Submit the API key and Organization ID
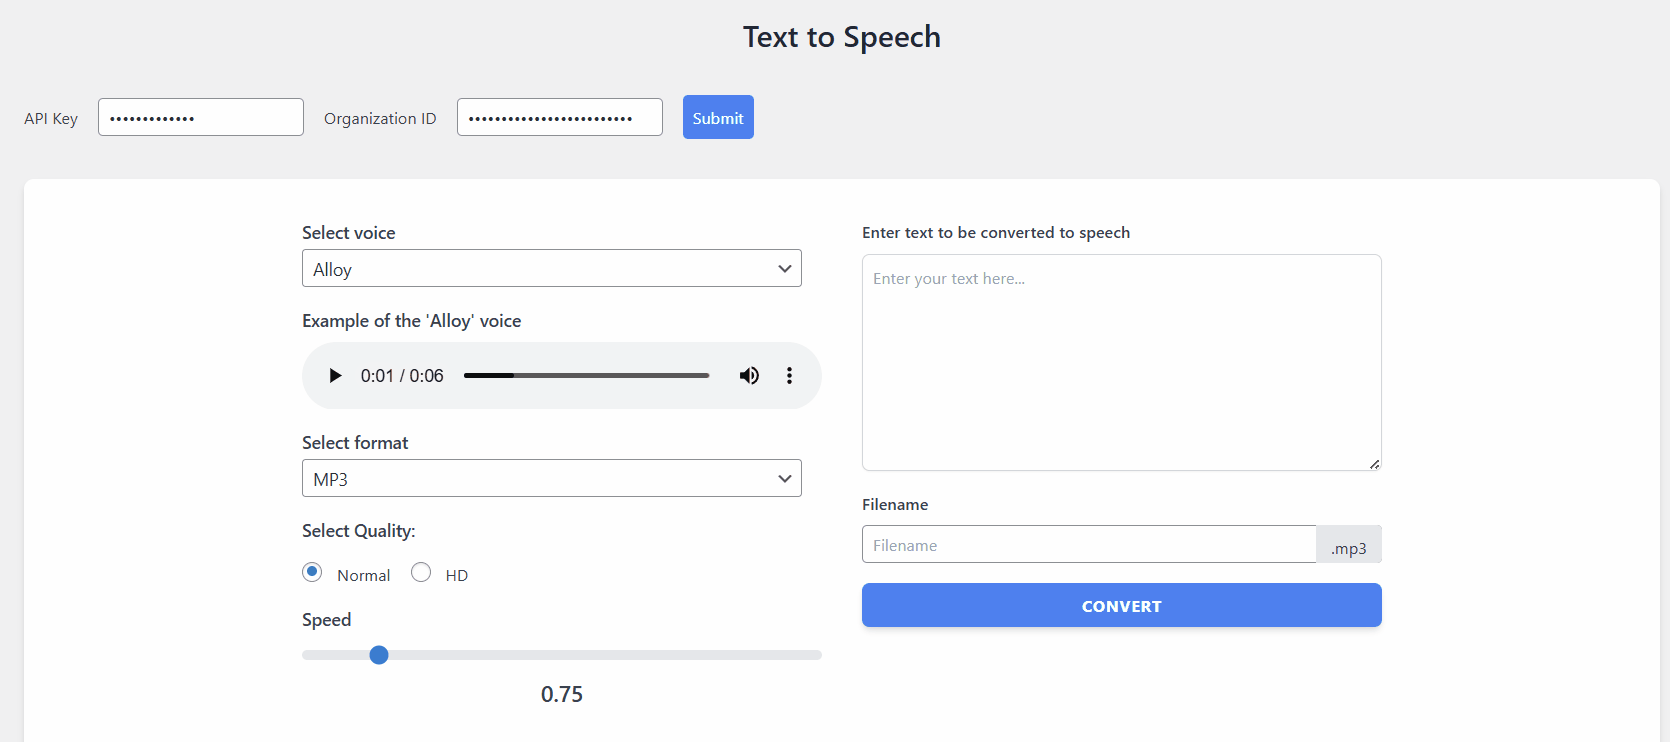The height and width of the screenshot is (742, 1670). (x=717, y=117)
